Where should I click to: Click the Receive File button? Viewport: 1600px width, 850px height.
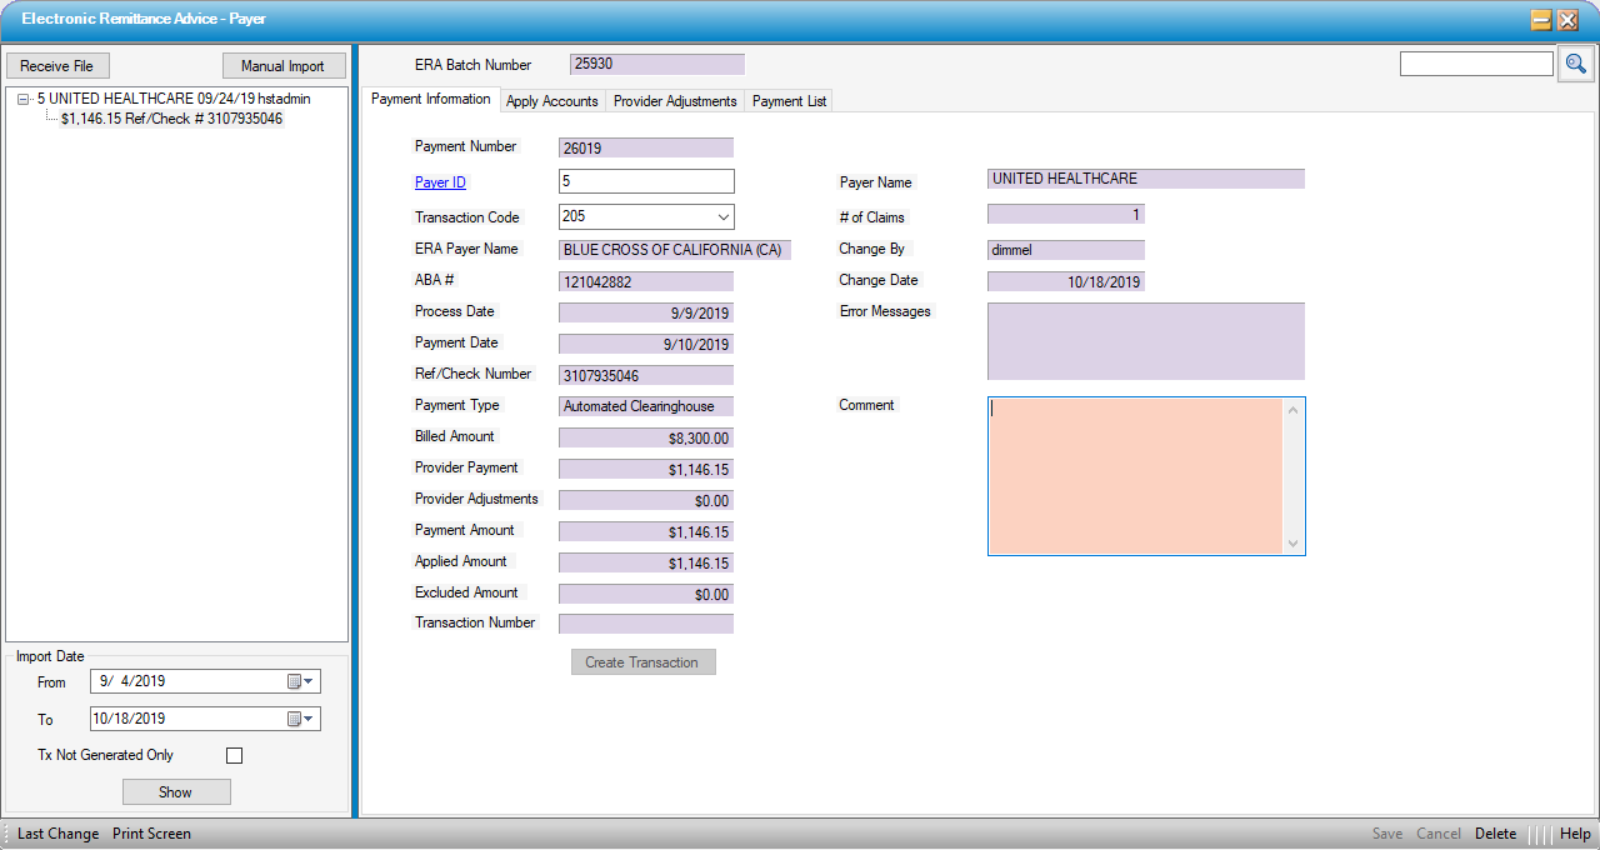tap(57, 66)
